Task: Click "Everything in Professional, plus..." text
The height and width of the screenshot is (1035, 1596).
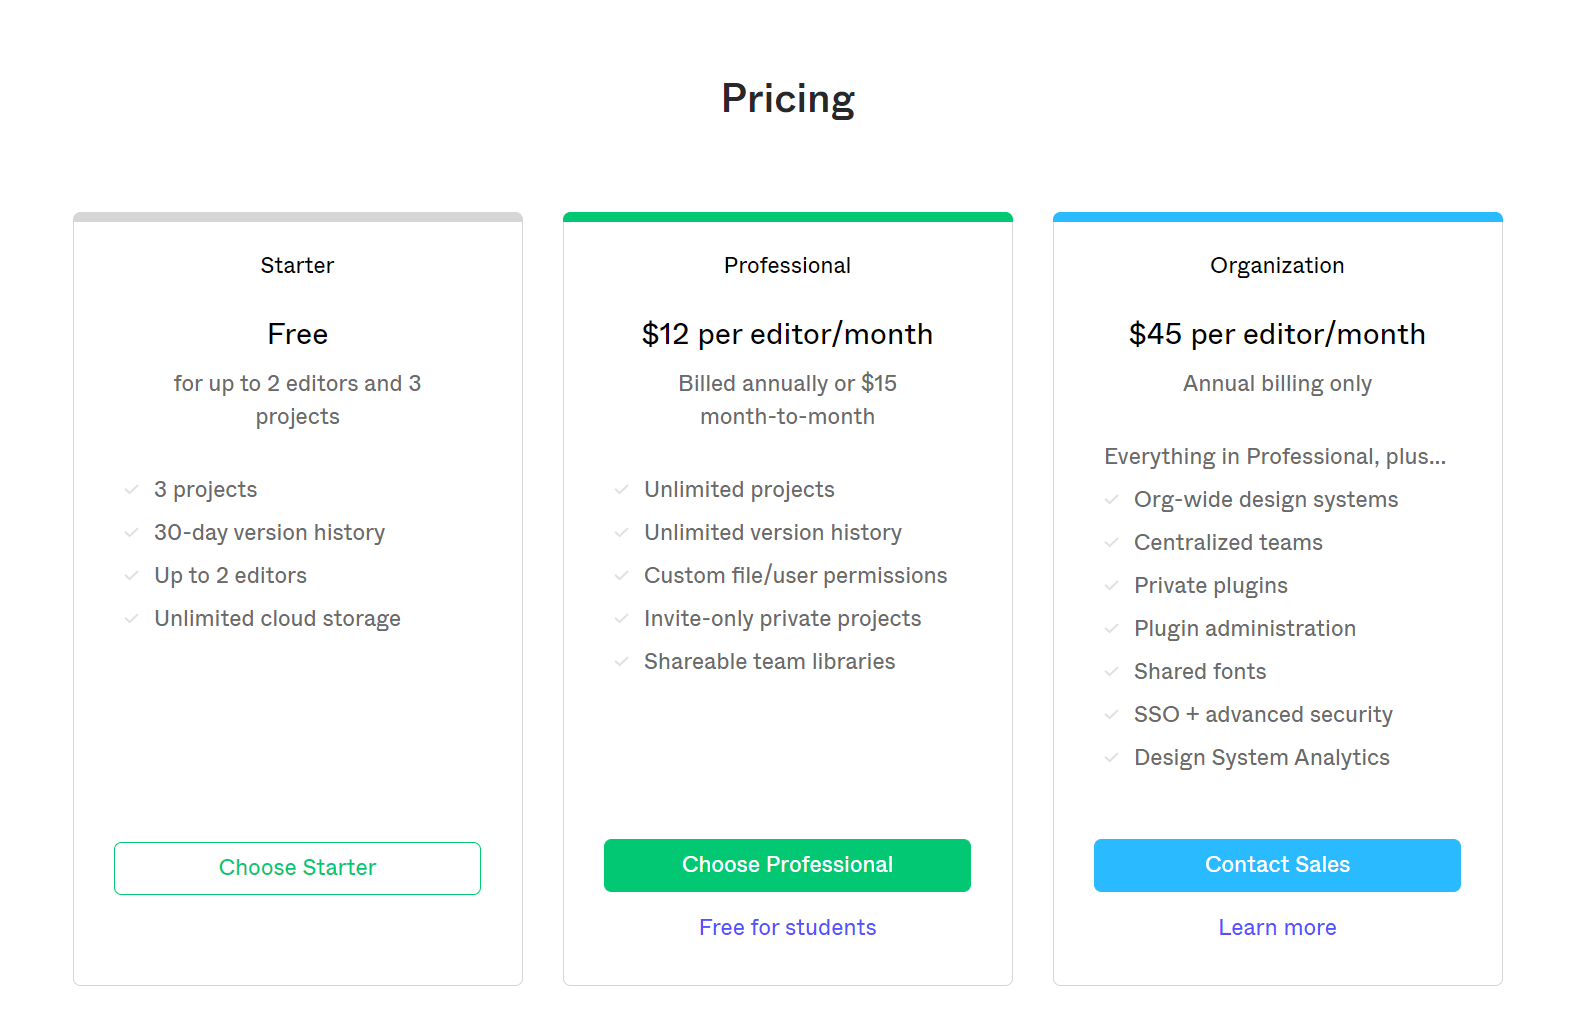Action: [x=1275, y=457]
